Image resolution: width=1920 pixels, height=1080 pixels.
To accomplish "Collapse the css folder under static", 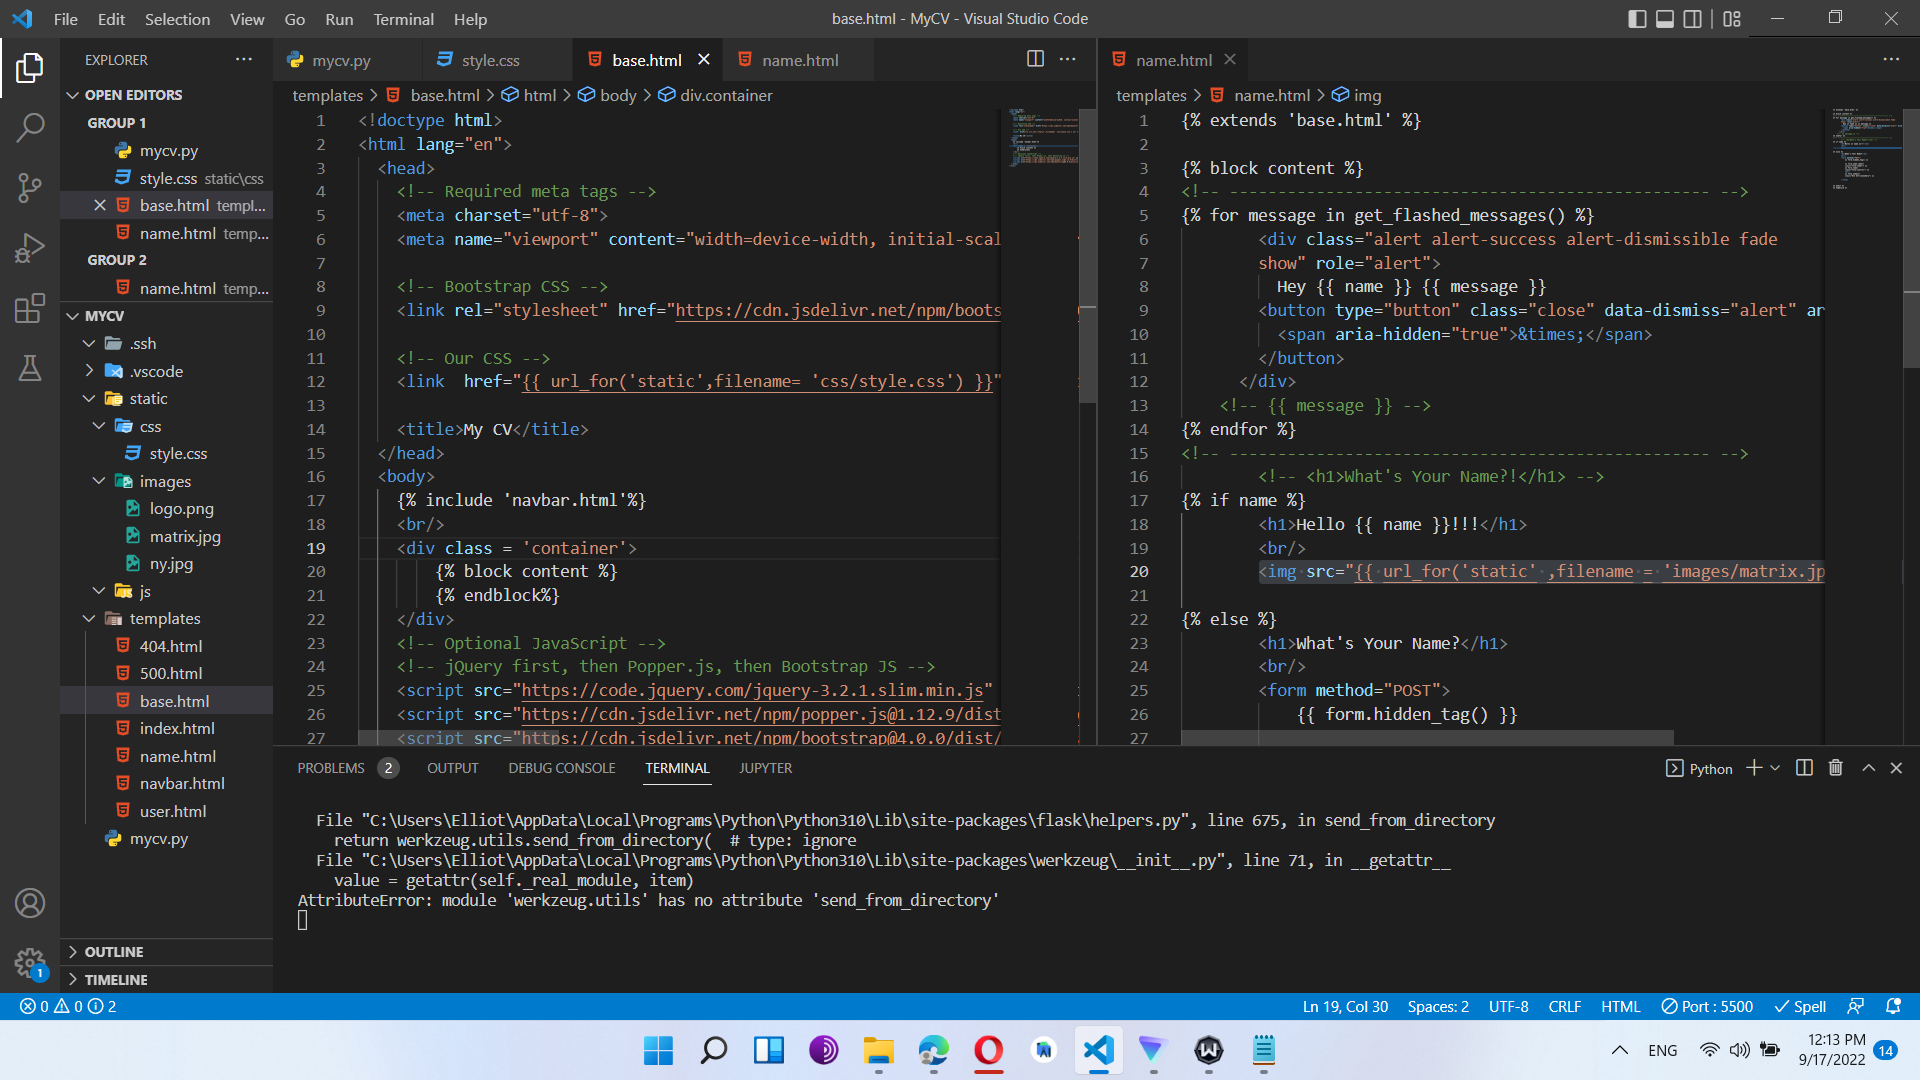I will [99, 426].
